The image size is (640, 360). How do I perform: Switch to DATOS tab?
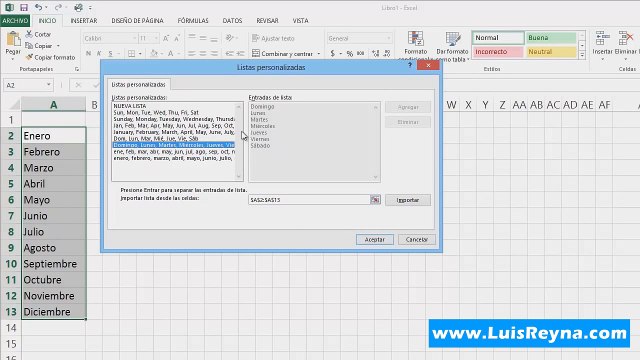point(232,20)
